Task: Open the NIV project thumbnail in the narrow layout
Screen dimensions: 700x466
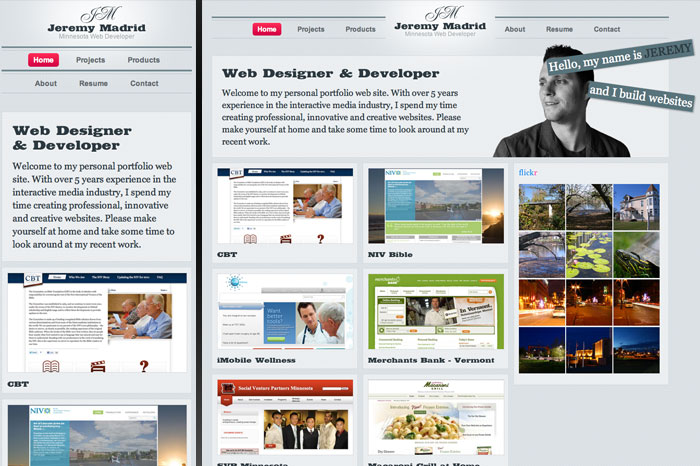Action: point(97,436)
